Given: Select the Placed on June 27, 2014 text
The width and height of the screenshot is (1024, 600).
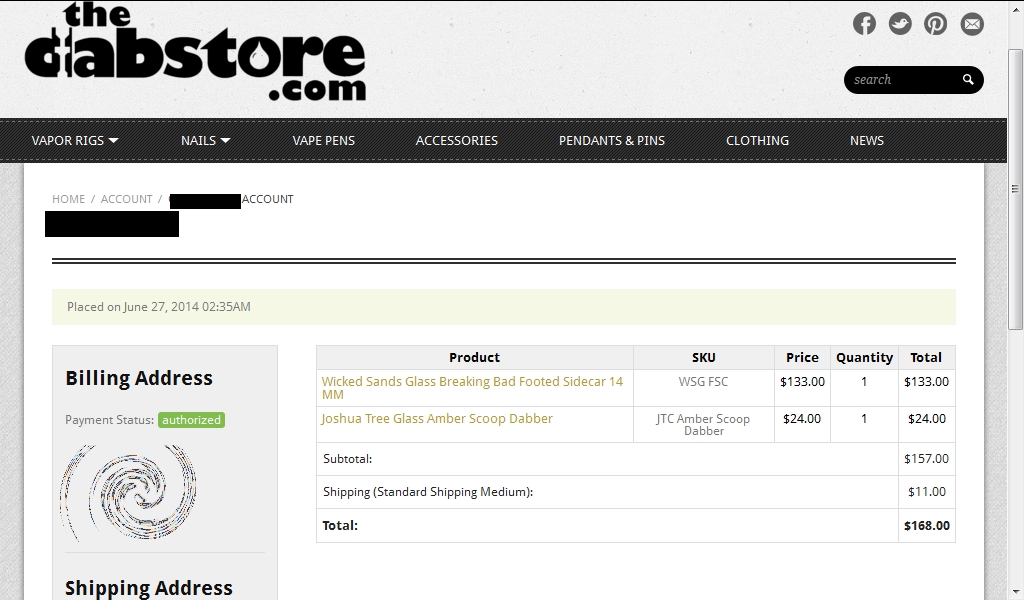Looking at the screenshot, I should 159,307.
